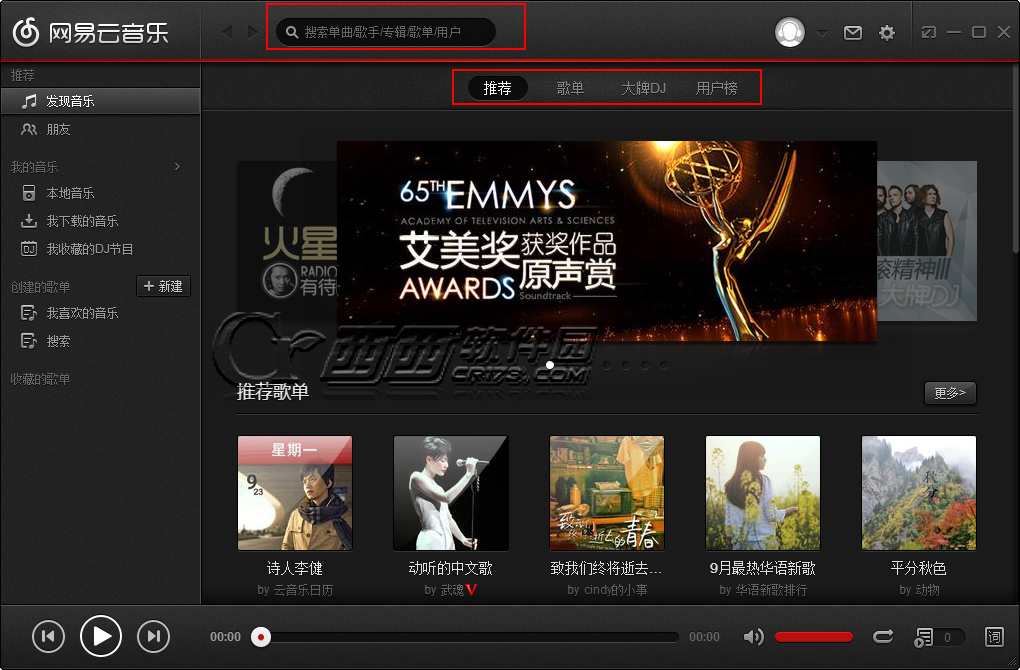Mute audio with the speaker icon

(x=753, y=637)
